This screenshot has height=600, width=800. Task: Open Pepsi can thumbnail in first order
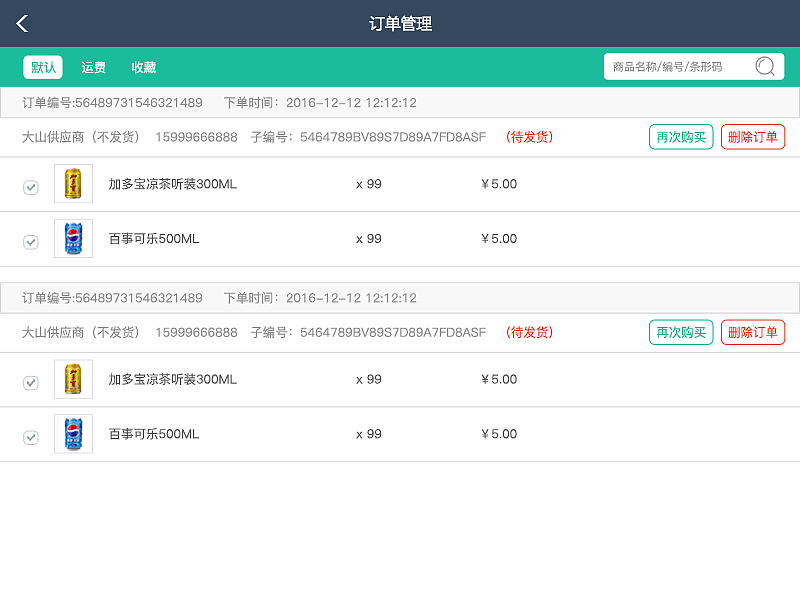pos(73,238)
